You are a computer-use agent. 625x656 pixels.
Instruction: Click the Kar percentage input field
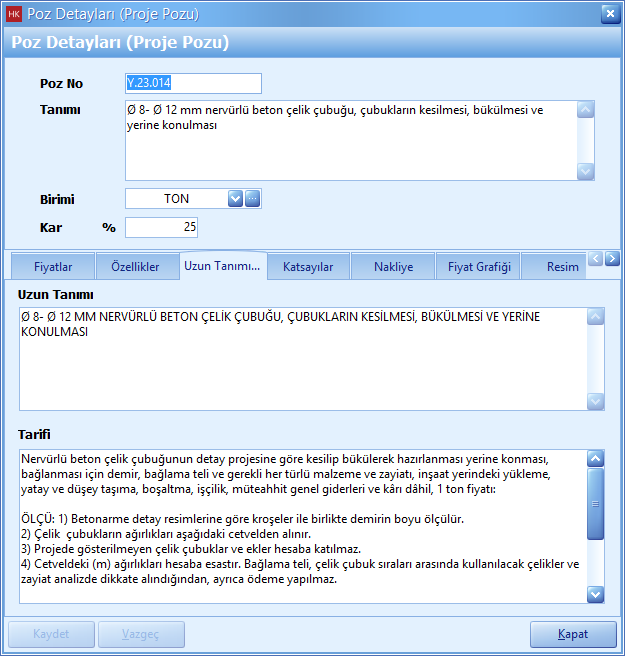[x=163, y=227]
